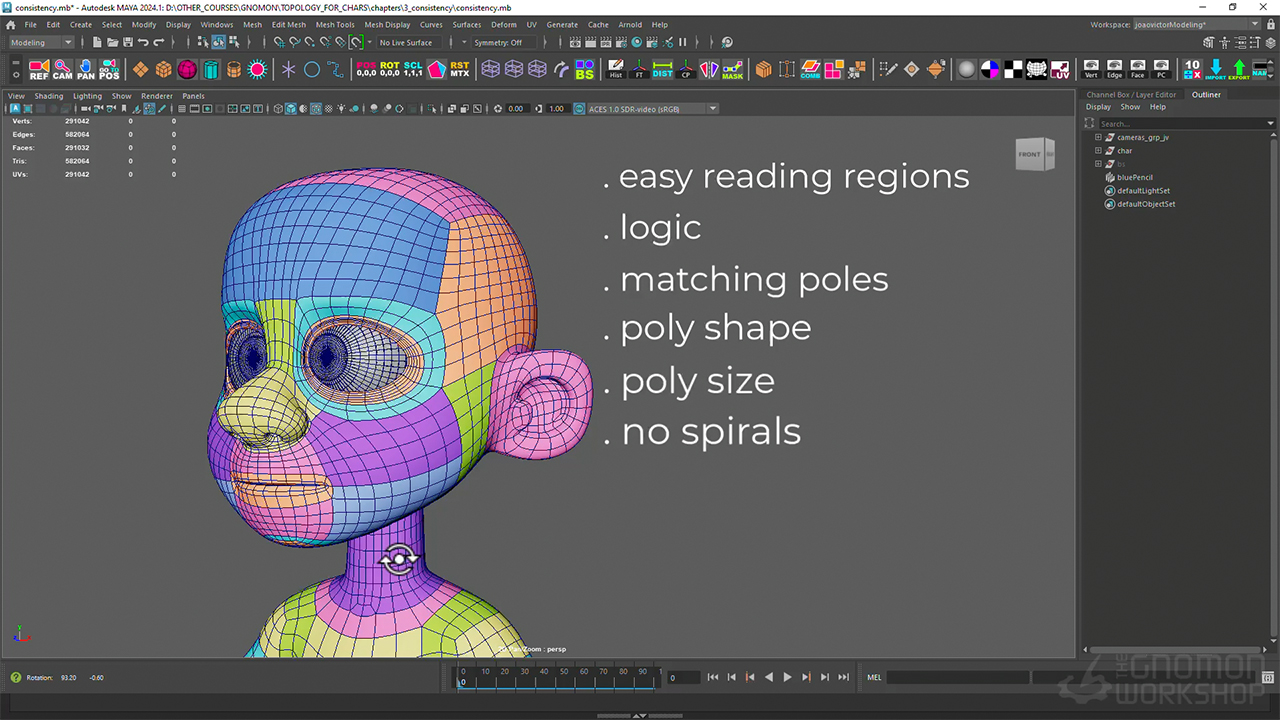
Task: Click the RST MTX shelf button
Action: (x=459, y=69)
